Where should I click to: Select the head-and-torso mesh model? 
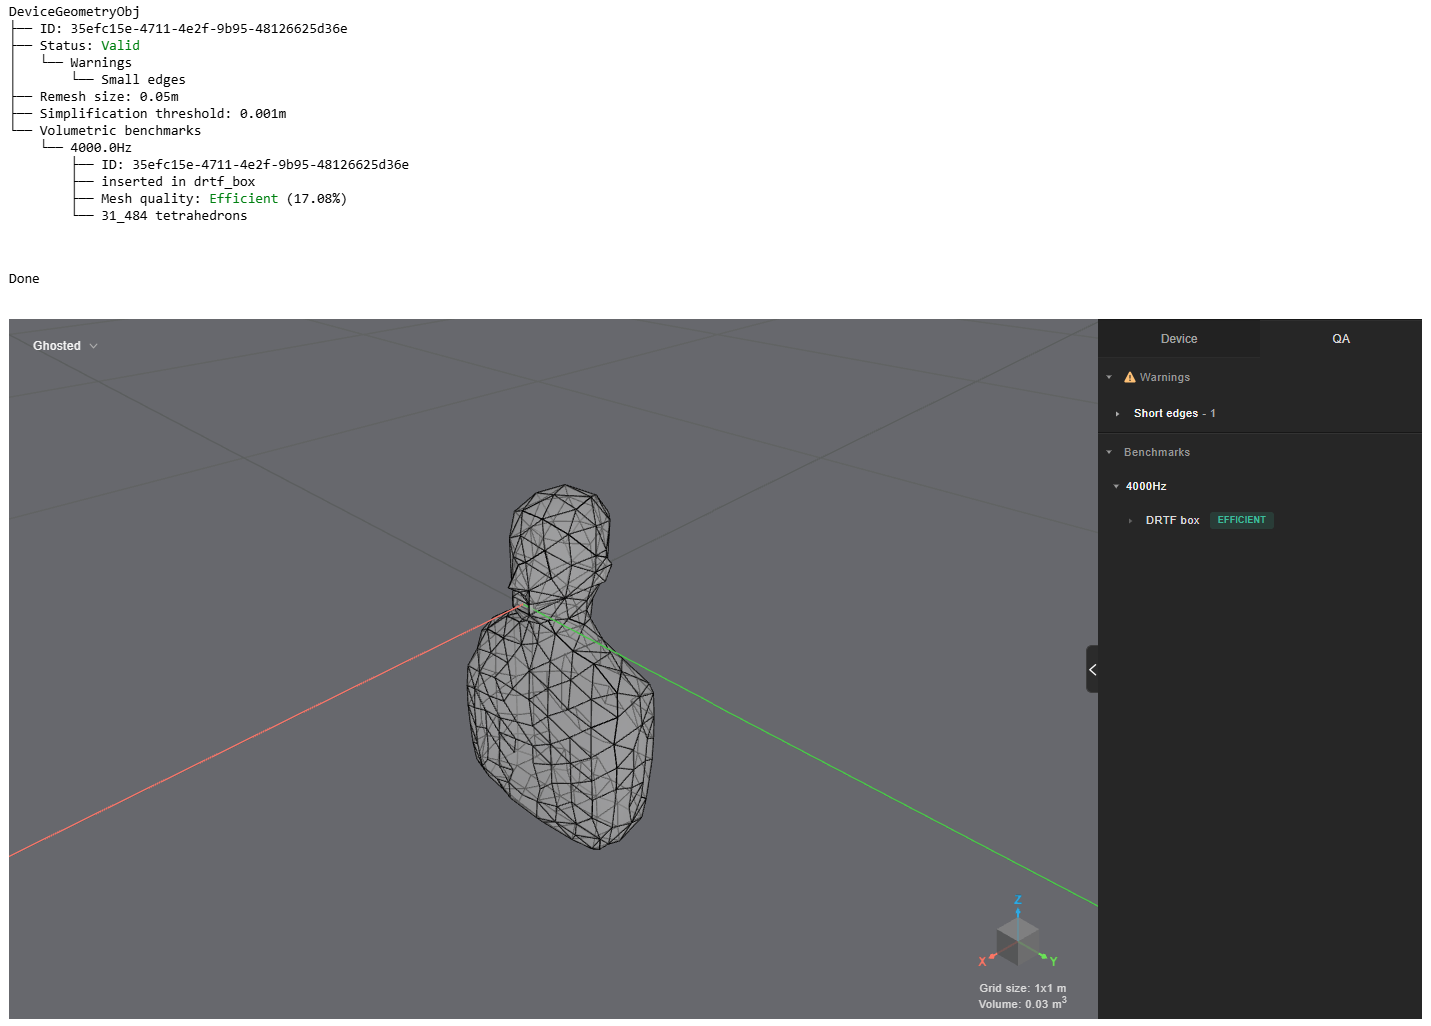point(561,668)
